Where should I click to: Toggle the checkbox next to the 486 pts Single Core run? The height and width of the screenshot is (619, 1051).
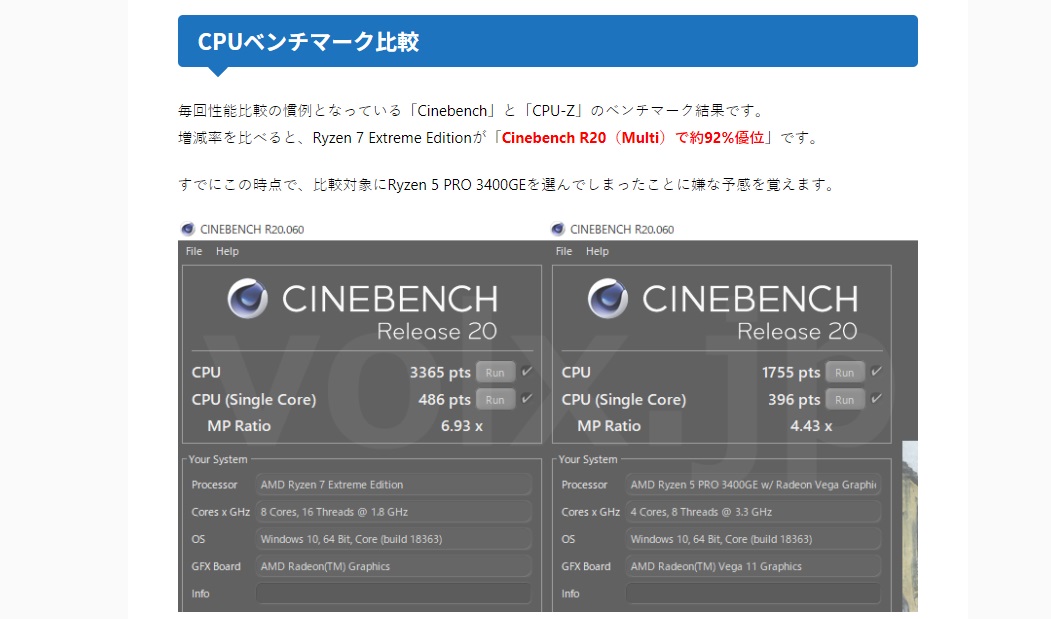[x=527, y=398]
